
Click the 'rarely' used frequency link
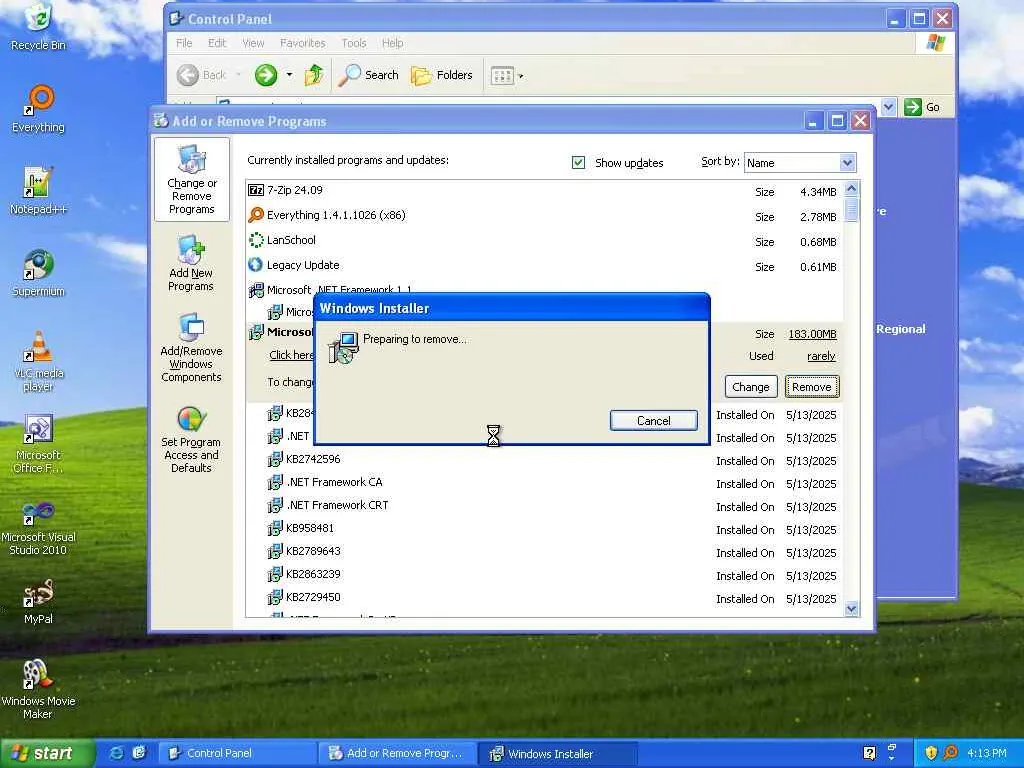click(821, 356)
